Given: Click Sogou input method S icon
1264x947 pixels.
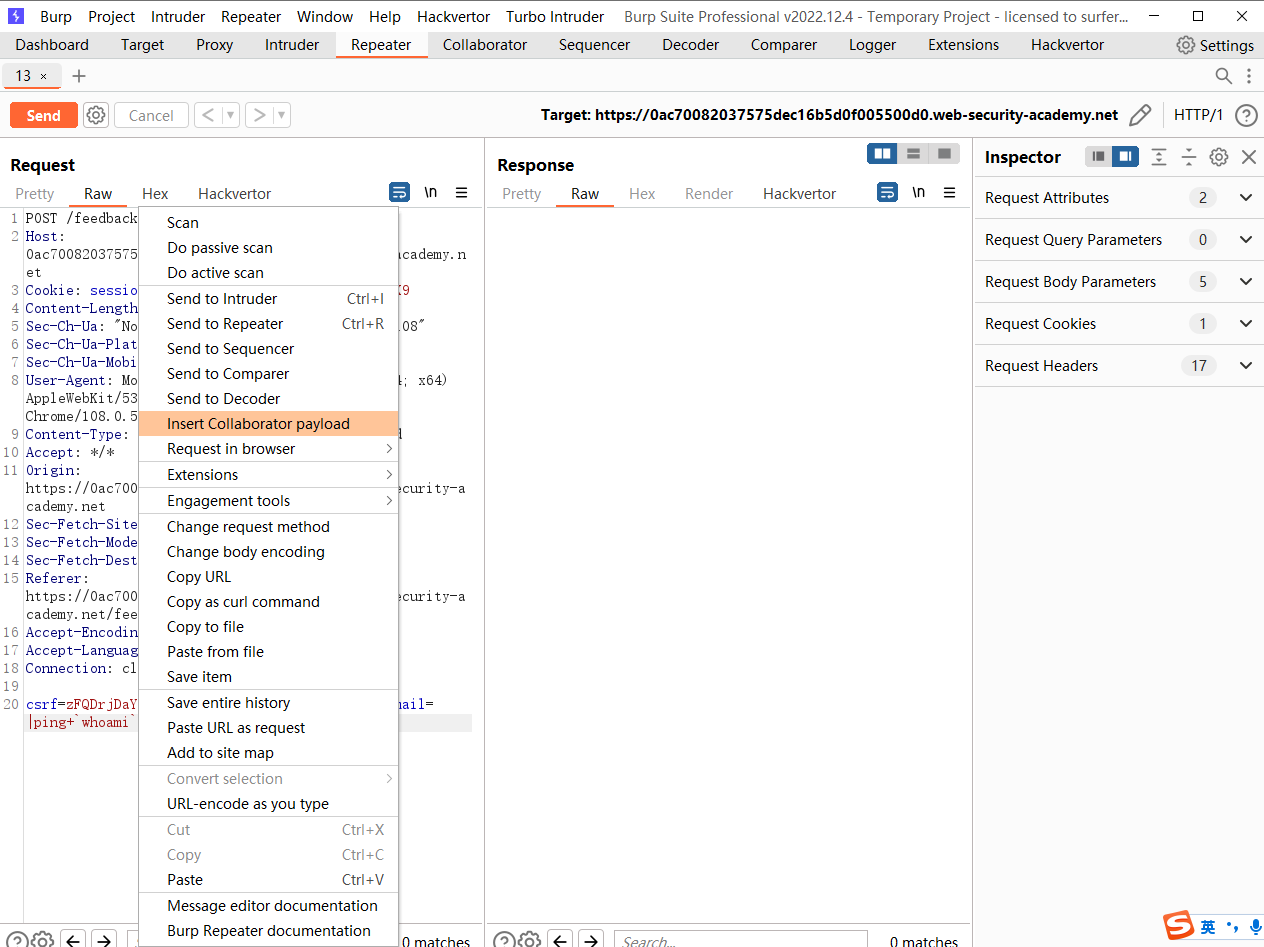Looking at the screenshot, I should coord(1179,926).
